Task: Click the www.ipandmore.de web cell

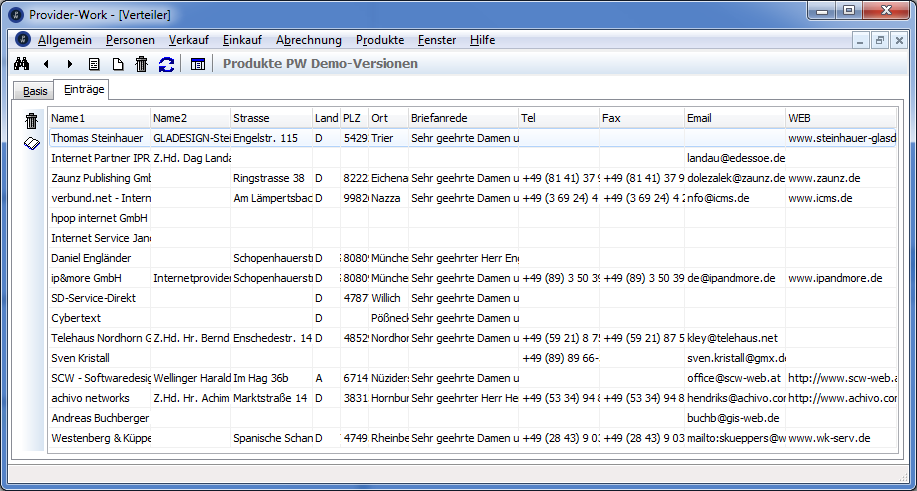Action: point(840,278)
